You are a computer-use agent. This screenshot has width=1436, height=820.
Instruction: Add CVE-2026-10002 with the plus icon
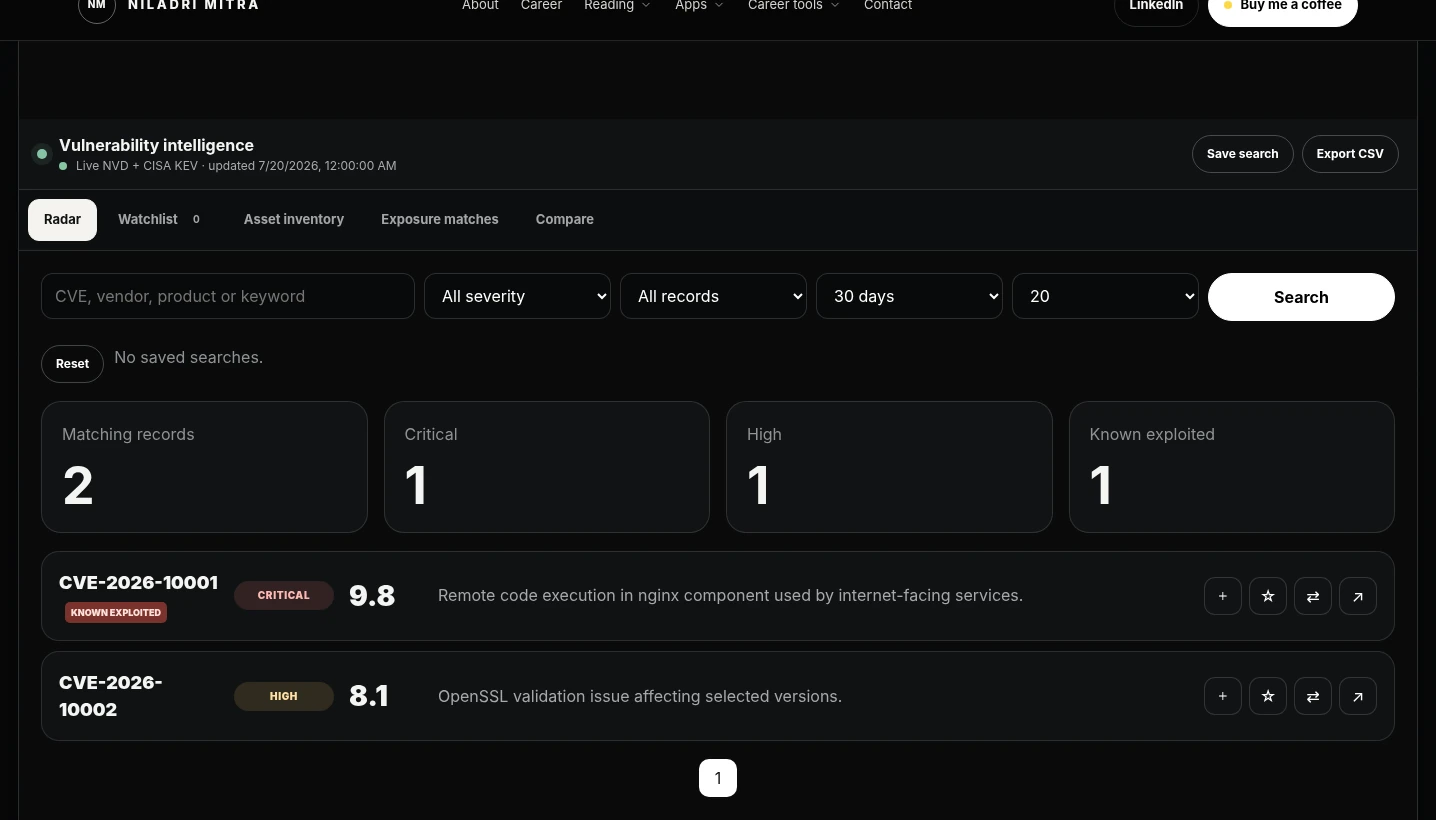(x=1222, y=696)
